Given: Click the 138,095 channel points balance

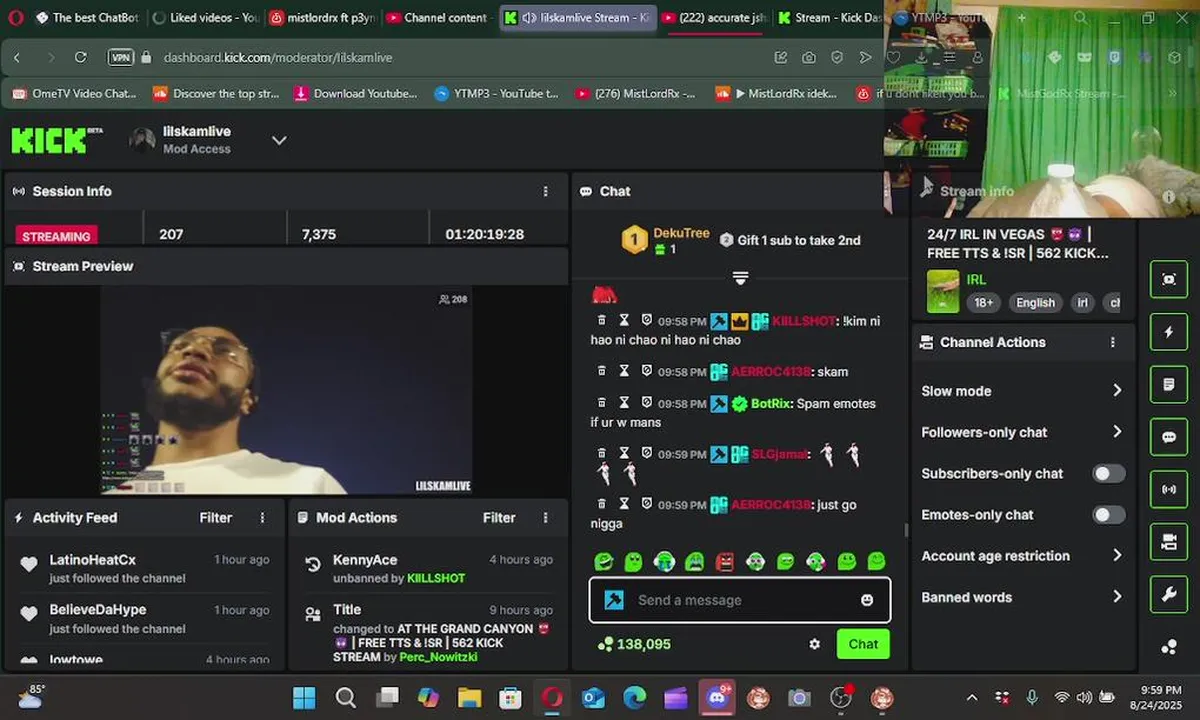Looking at the screenshot, I should point(633,644).
